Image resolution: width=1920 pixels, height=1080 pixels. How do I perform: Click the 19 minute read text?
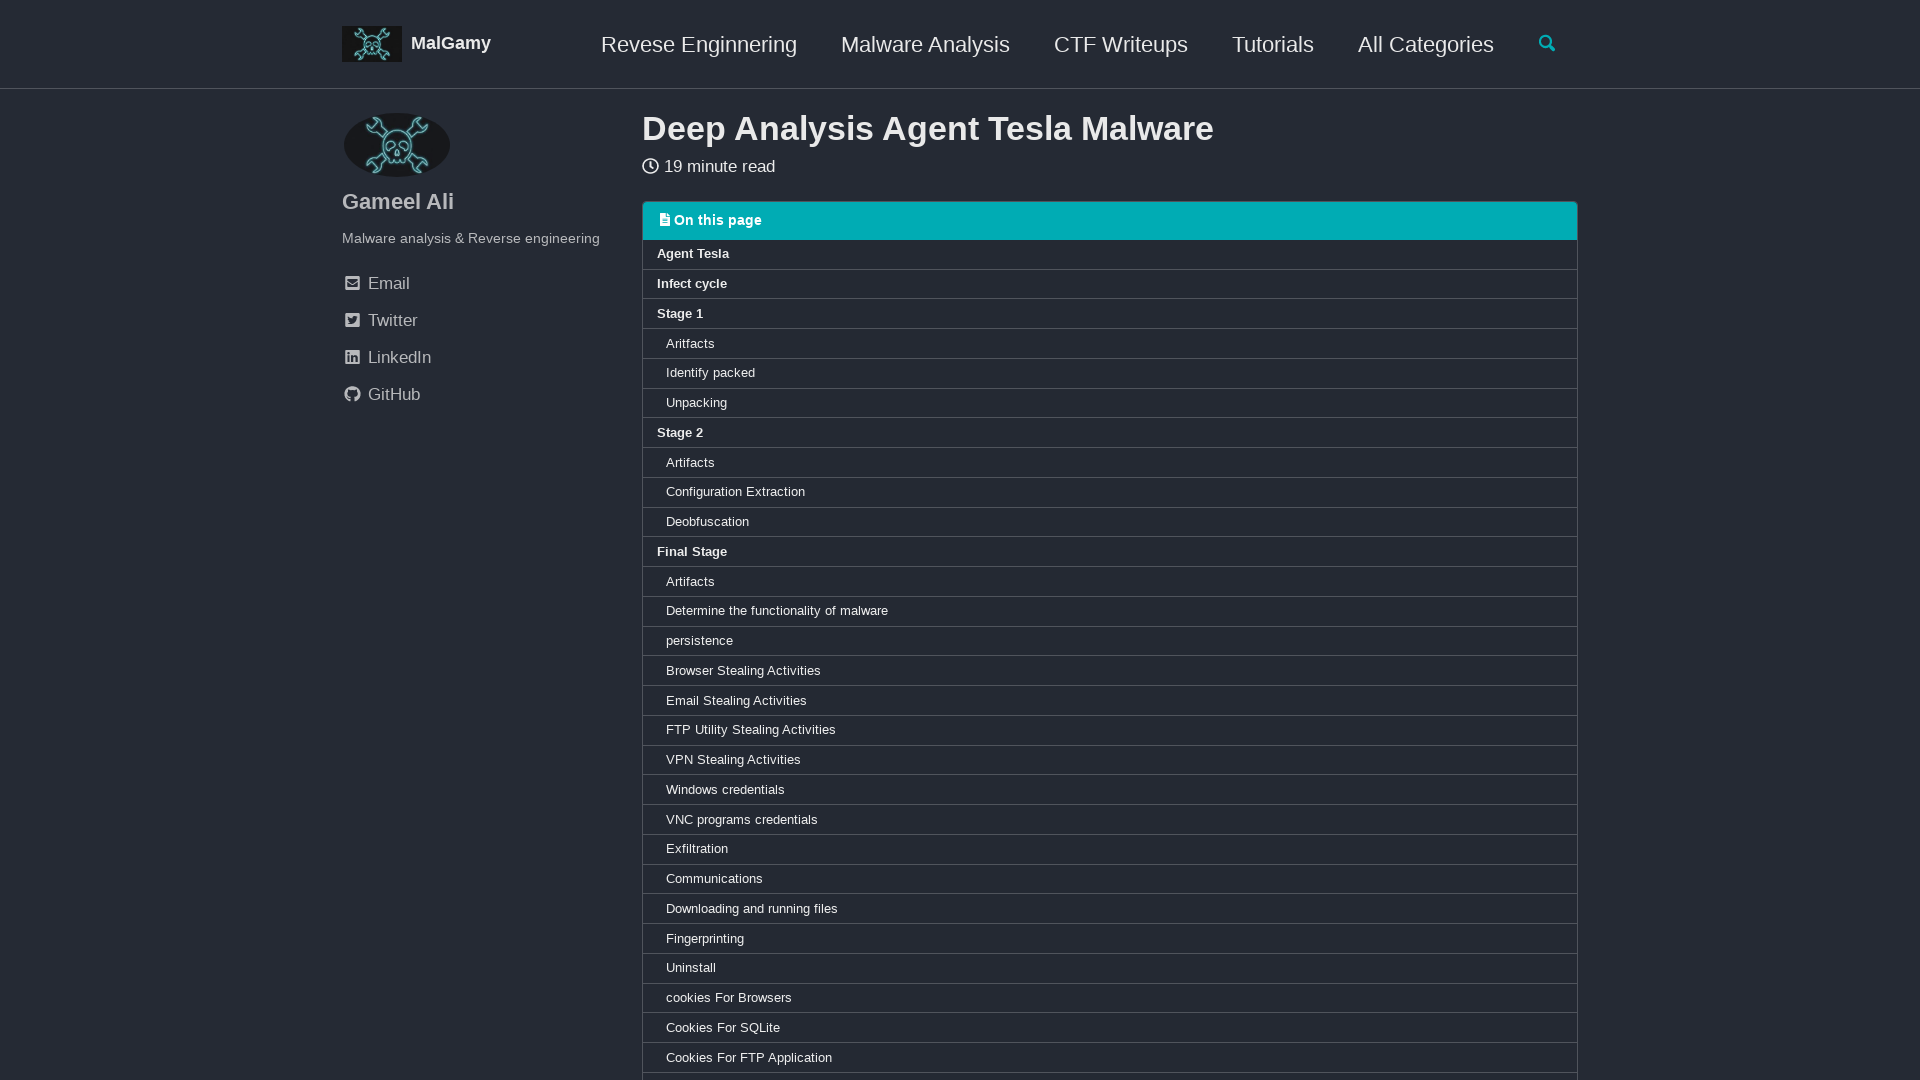720,167
